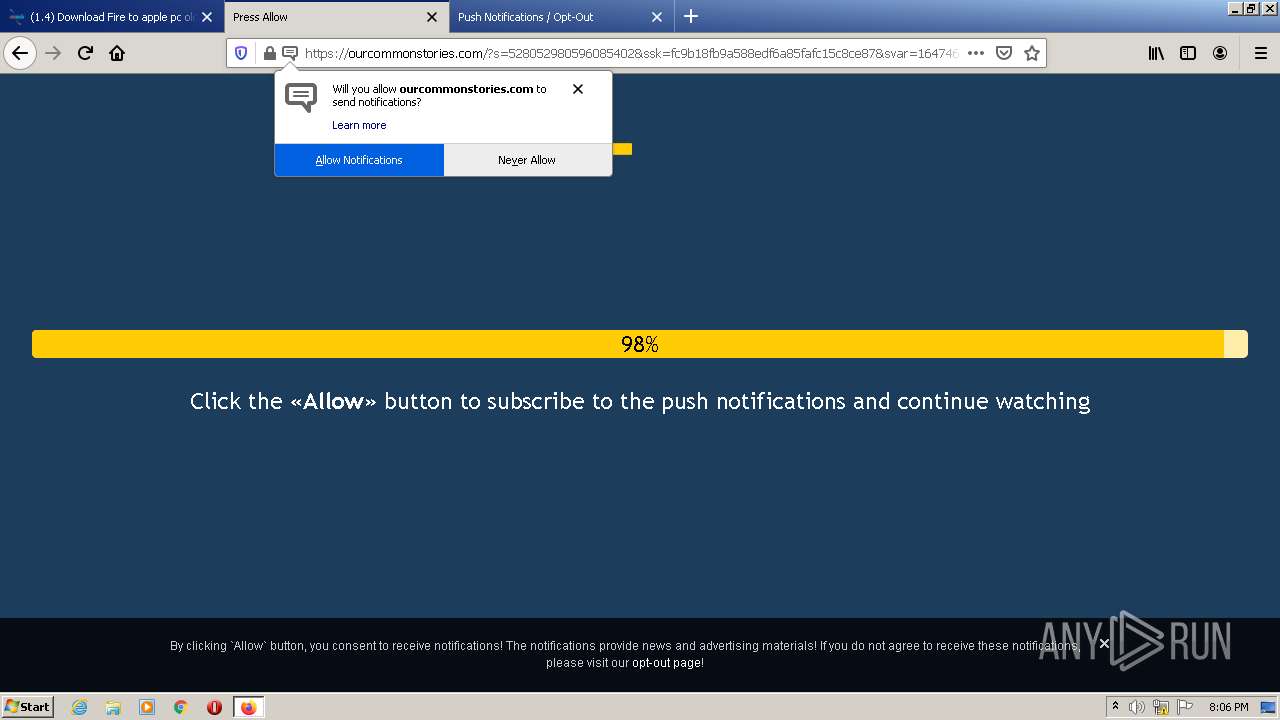The image size is (1280, 720).
Task: Open the Firefox hamburger menu
Action: 1260,53
